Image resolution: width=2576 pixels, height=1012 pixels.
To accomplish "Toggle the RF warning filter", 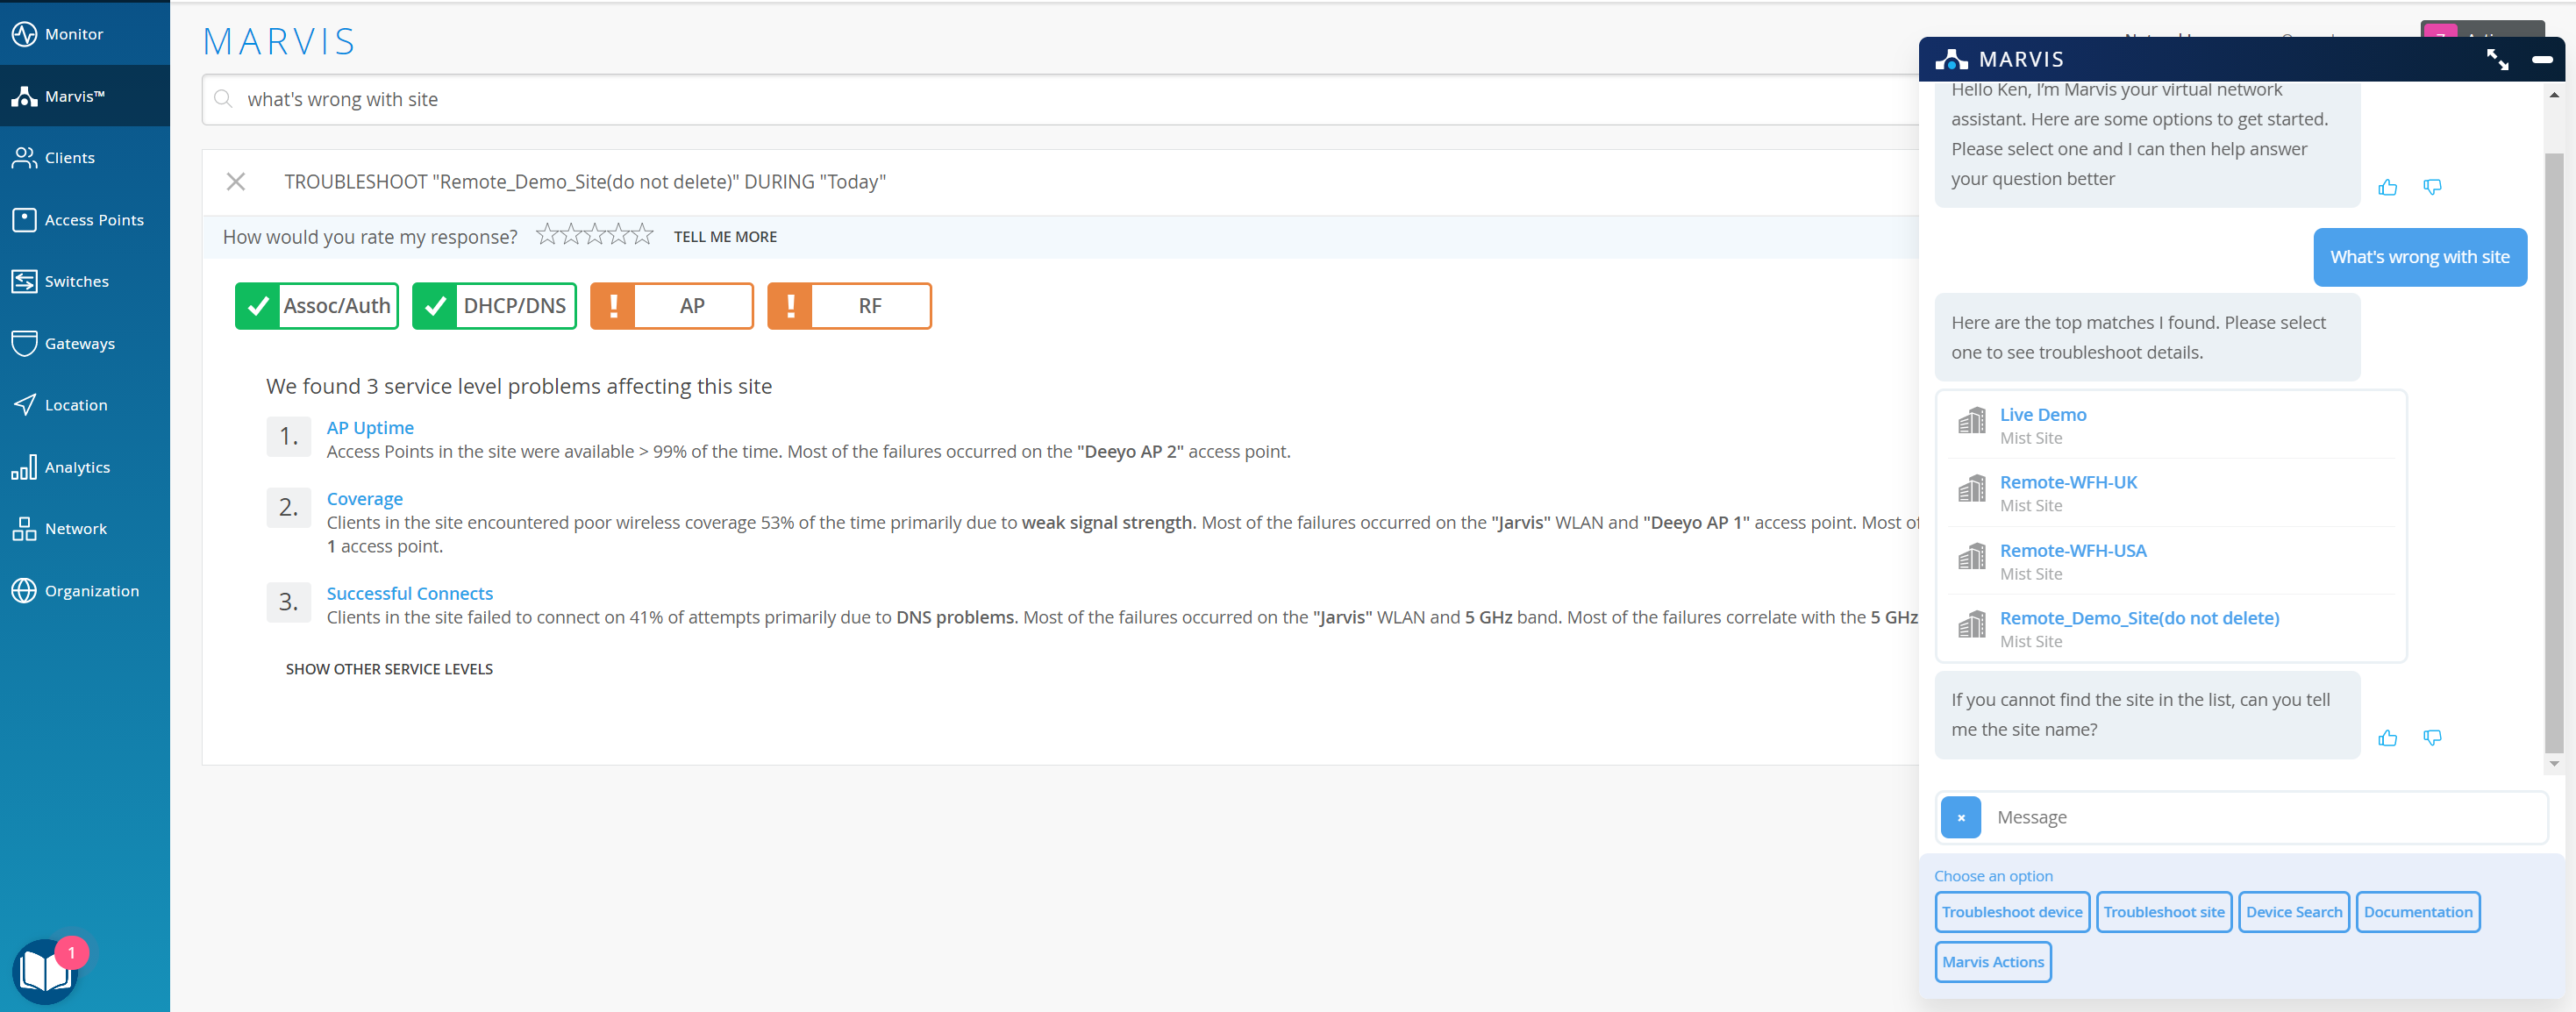I will pyautogui.click(x=849, y=306).
